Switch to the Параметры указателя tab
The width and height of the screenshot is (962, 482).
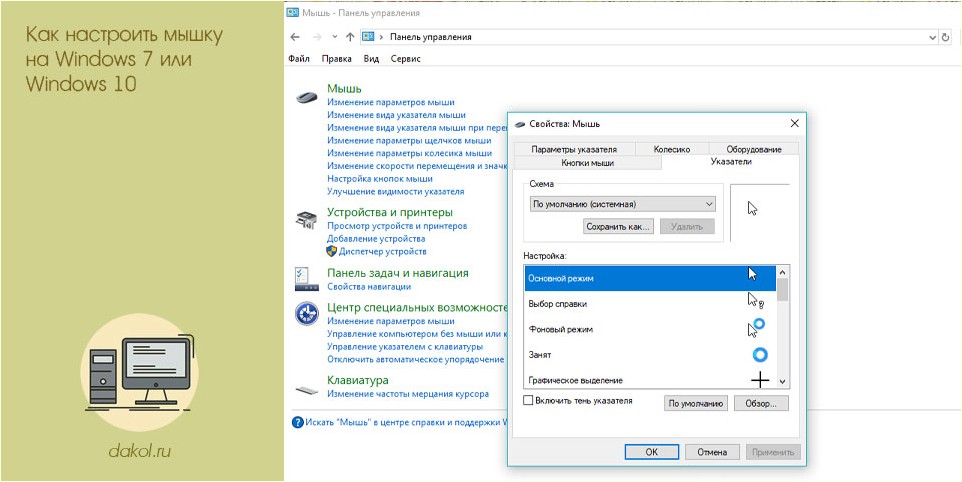click(574, 149)
